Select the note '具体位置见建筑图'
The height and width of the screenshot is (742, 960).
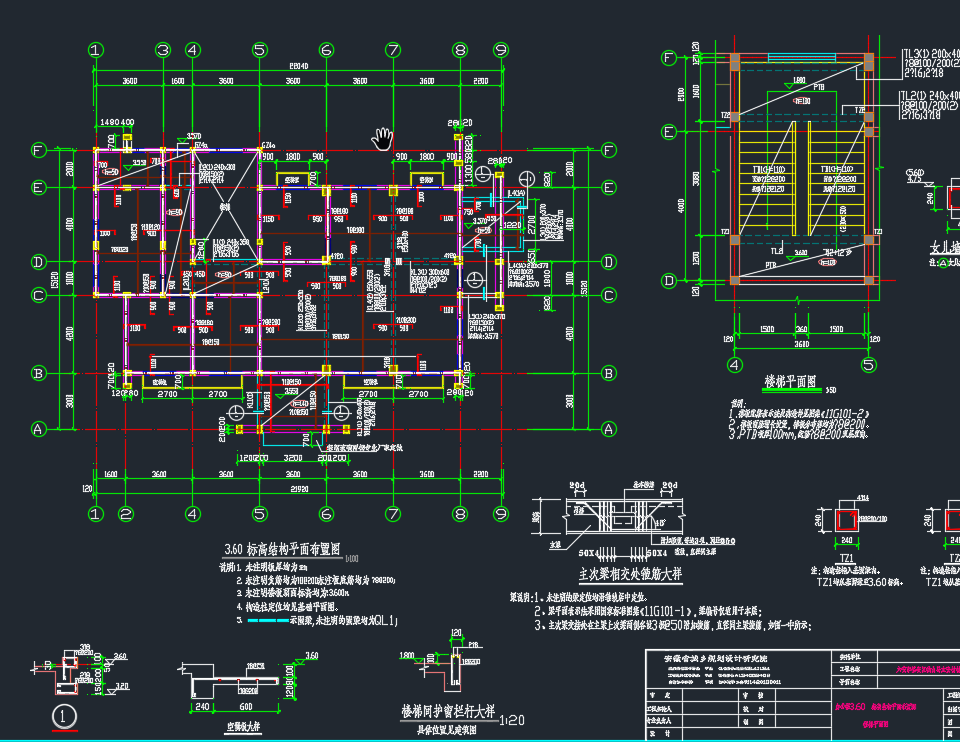(446, 730)
